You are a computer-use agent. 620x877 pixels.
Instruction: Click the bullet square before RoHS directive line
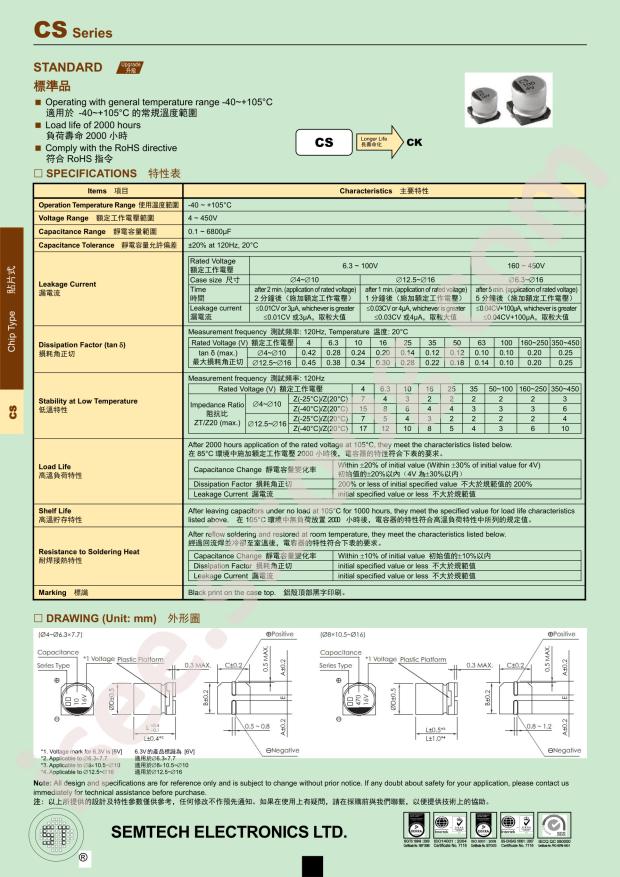point(38,147)
